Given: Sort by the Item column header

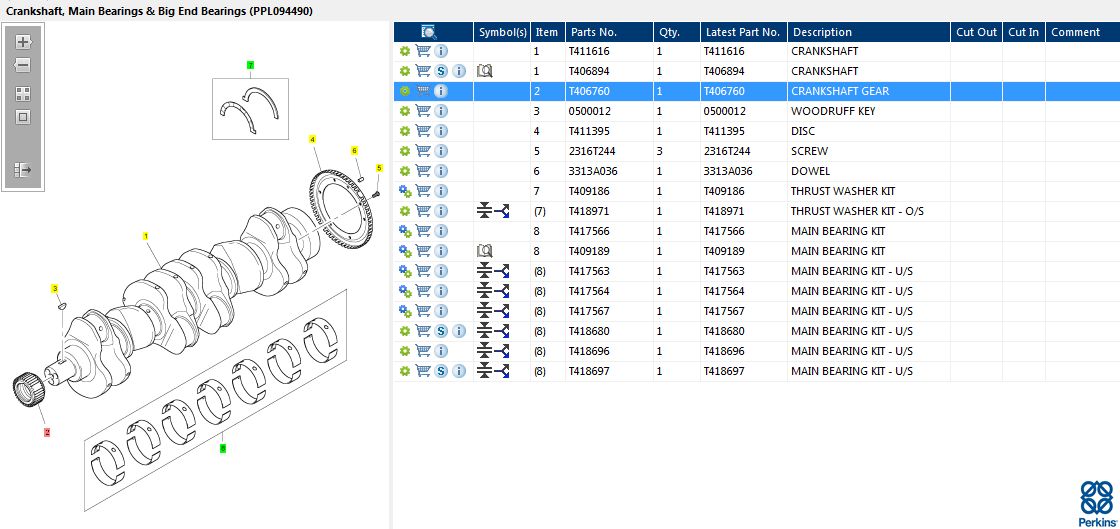Looking at the screenshot, I should [x=548, y=32].
